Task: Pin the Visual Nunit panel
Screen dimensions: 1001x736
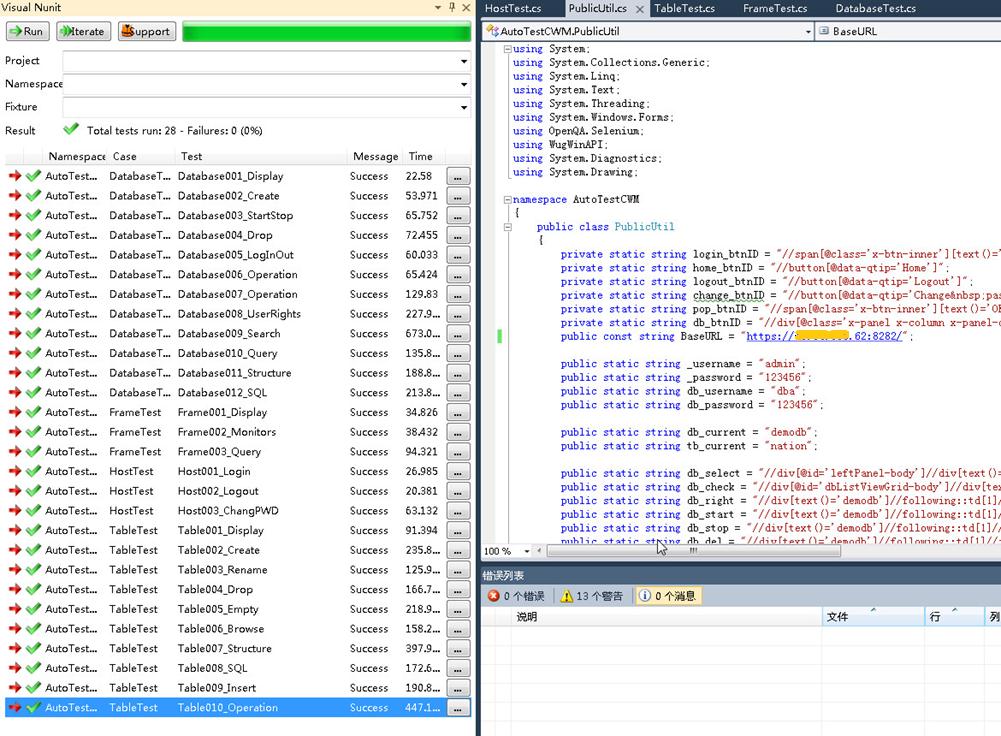Action: coord(452,8)
